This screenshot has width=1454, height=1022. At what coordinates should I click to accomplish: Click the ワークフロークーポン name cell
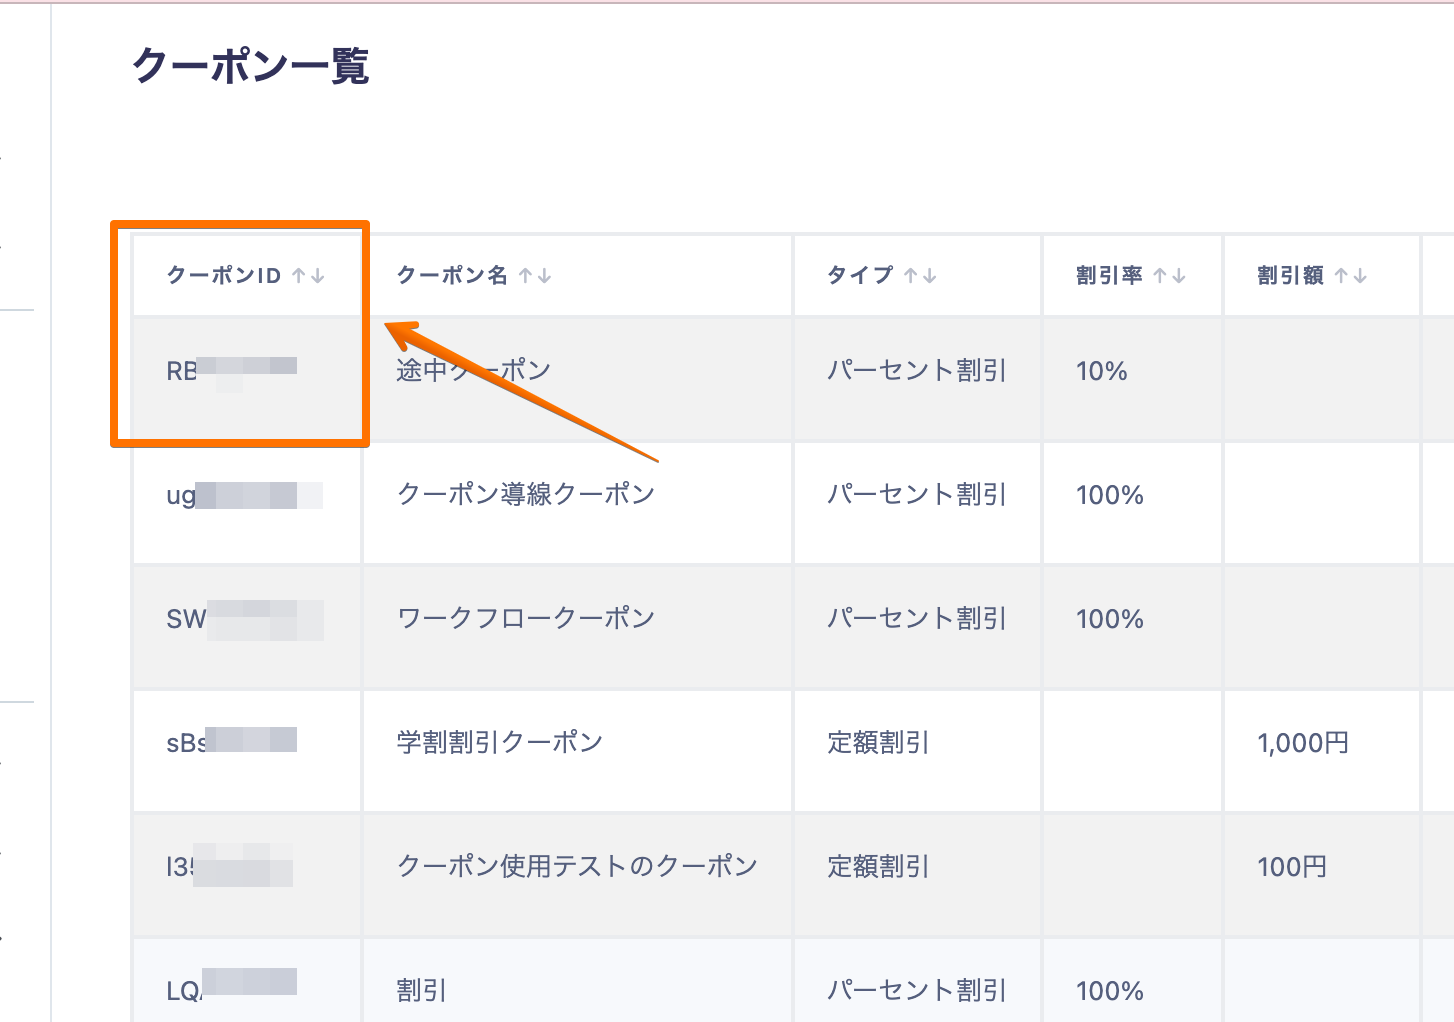(526, 618)
